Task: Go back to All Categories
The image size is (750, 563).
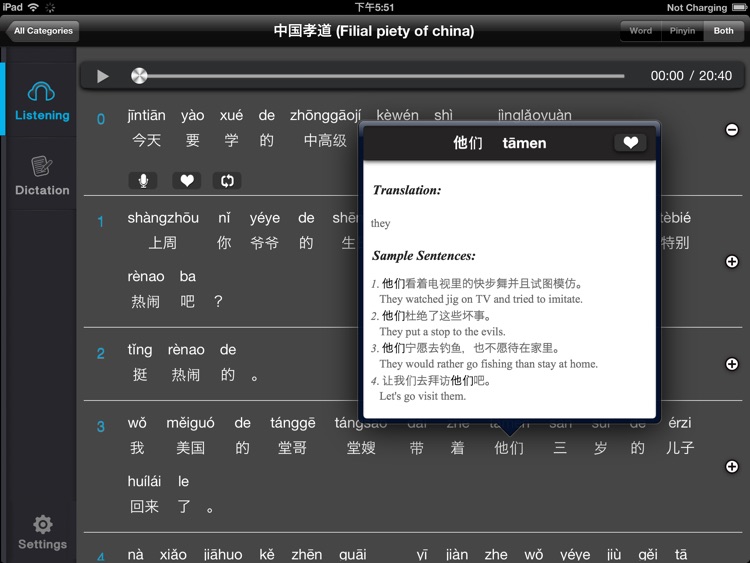Action: click(43, 31)
